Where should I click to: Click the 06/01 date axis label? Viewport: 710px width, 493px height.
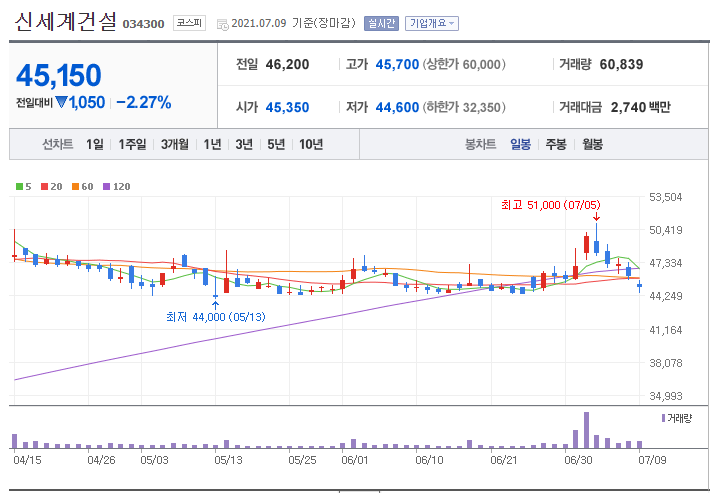tap(355, 460)
